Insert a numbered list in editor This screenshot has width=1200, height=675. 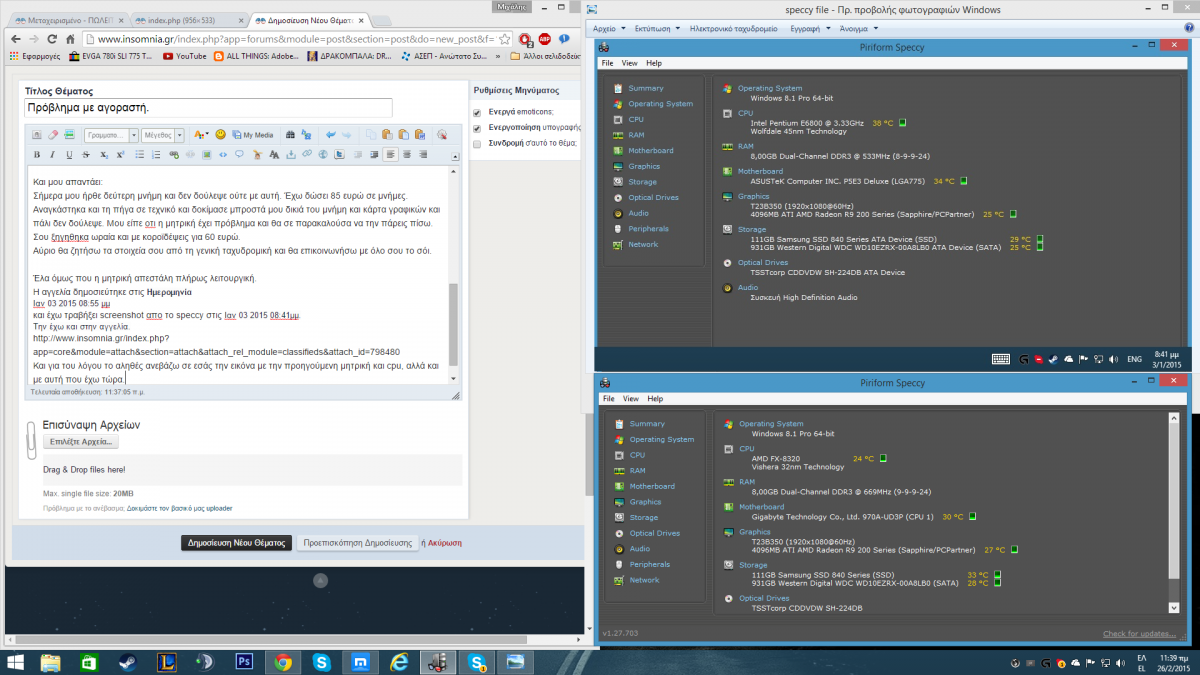coord(156,155)
